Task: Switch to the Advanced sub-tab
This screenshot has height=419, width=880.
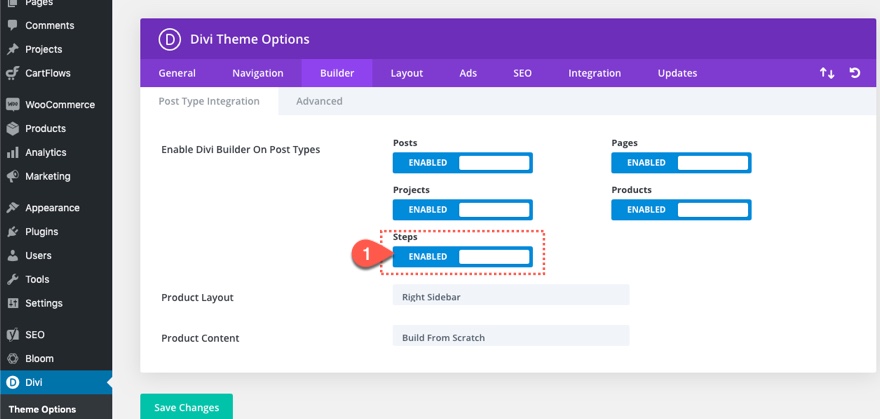Action: click(x=319, y=101)
